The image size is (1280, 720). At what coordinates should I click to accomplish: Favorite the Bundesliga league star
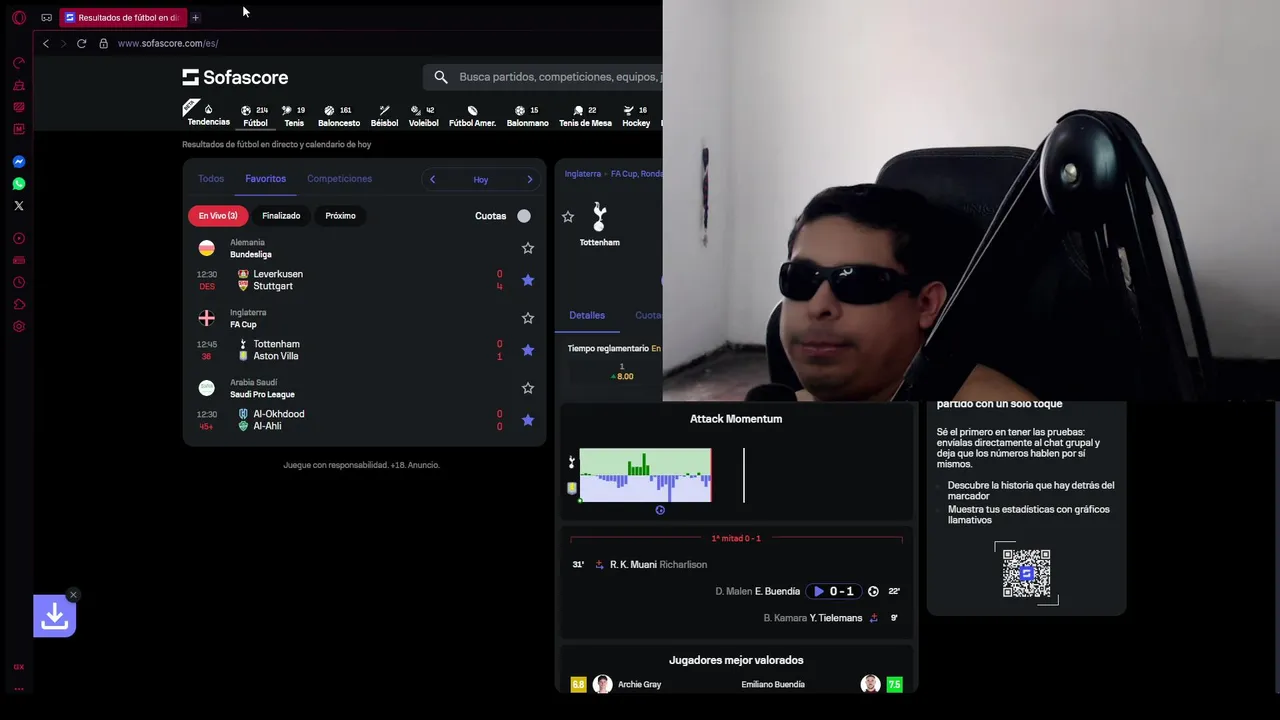(528, 248)
